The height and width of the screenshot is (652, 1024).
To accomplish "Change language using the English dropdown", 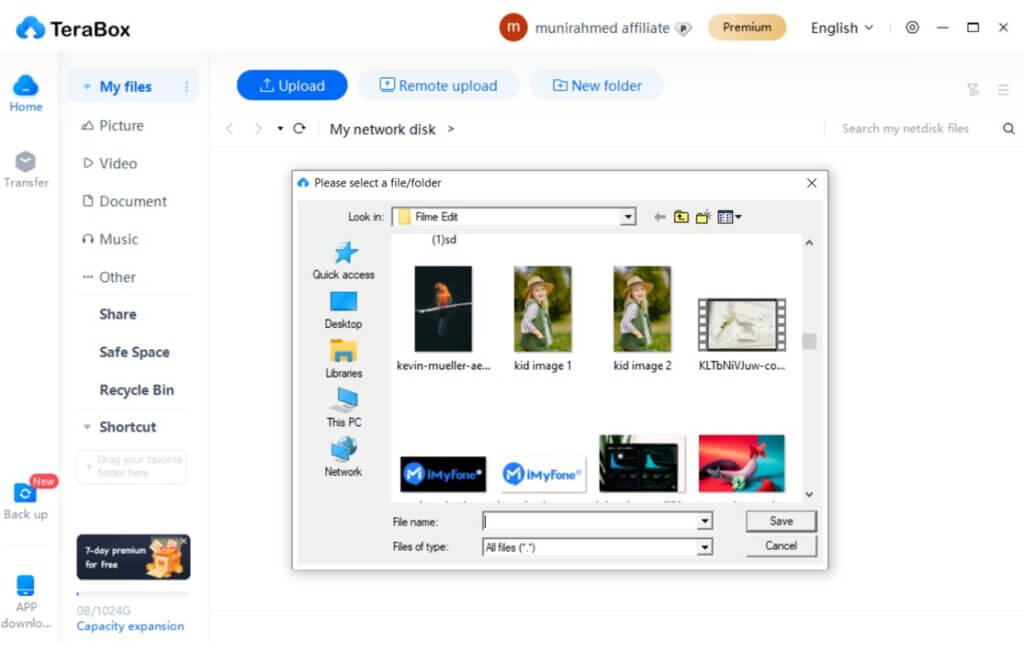I will click(x=841, y=28).
